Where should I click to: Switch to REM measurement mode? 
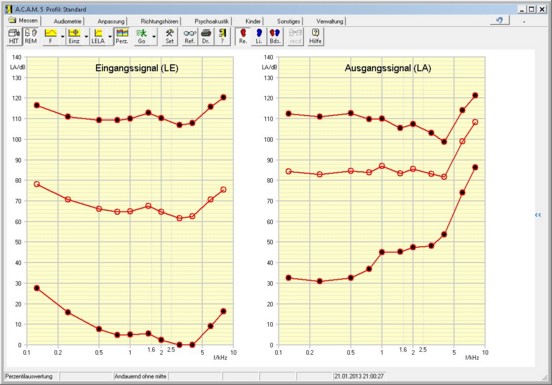click(31, 37)
